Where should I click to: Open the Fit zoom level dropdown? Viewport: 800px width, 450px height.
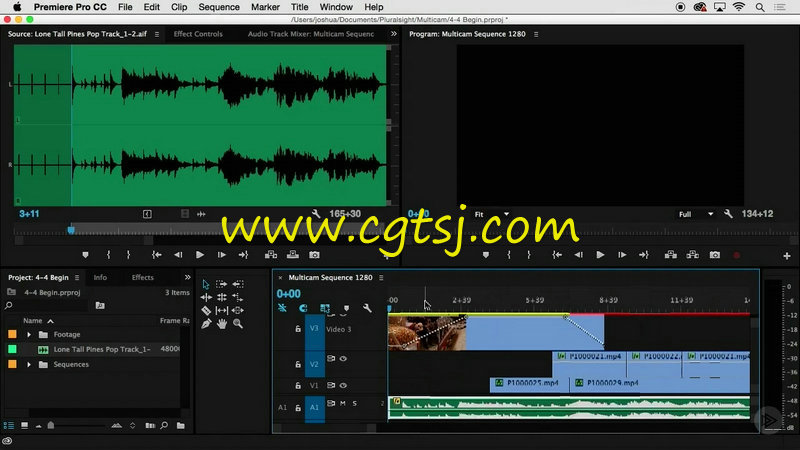[x=492, y=214]
